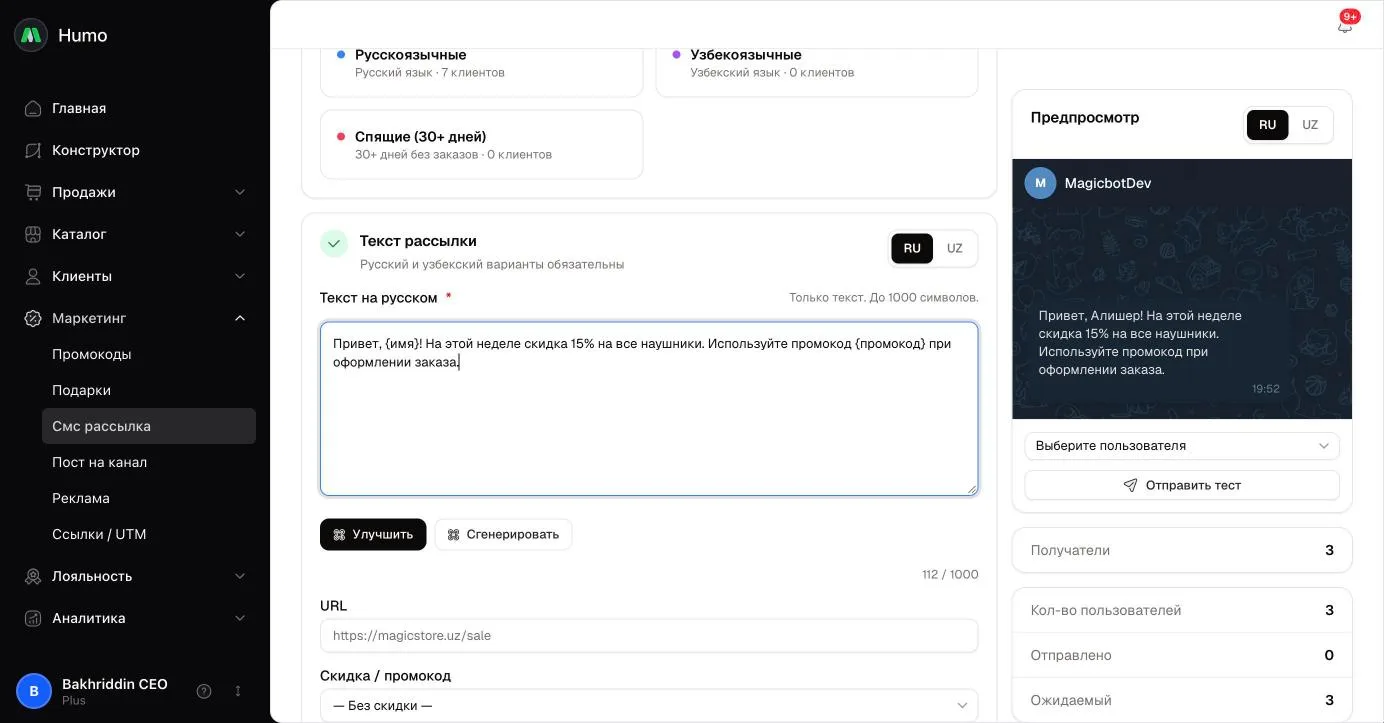This screenshot has width=1384, height=723.
Task: Collapse the Маркетинг menu chevron
Action: (x=240, y=318)
